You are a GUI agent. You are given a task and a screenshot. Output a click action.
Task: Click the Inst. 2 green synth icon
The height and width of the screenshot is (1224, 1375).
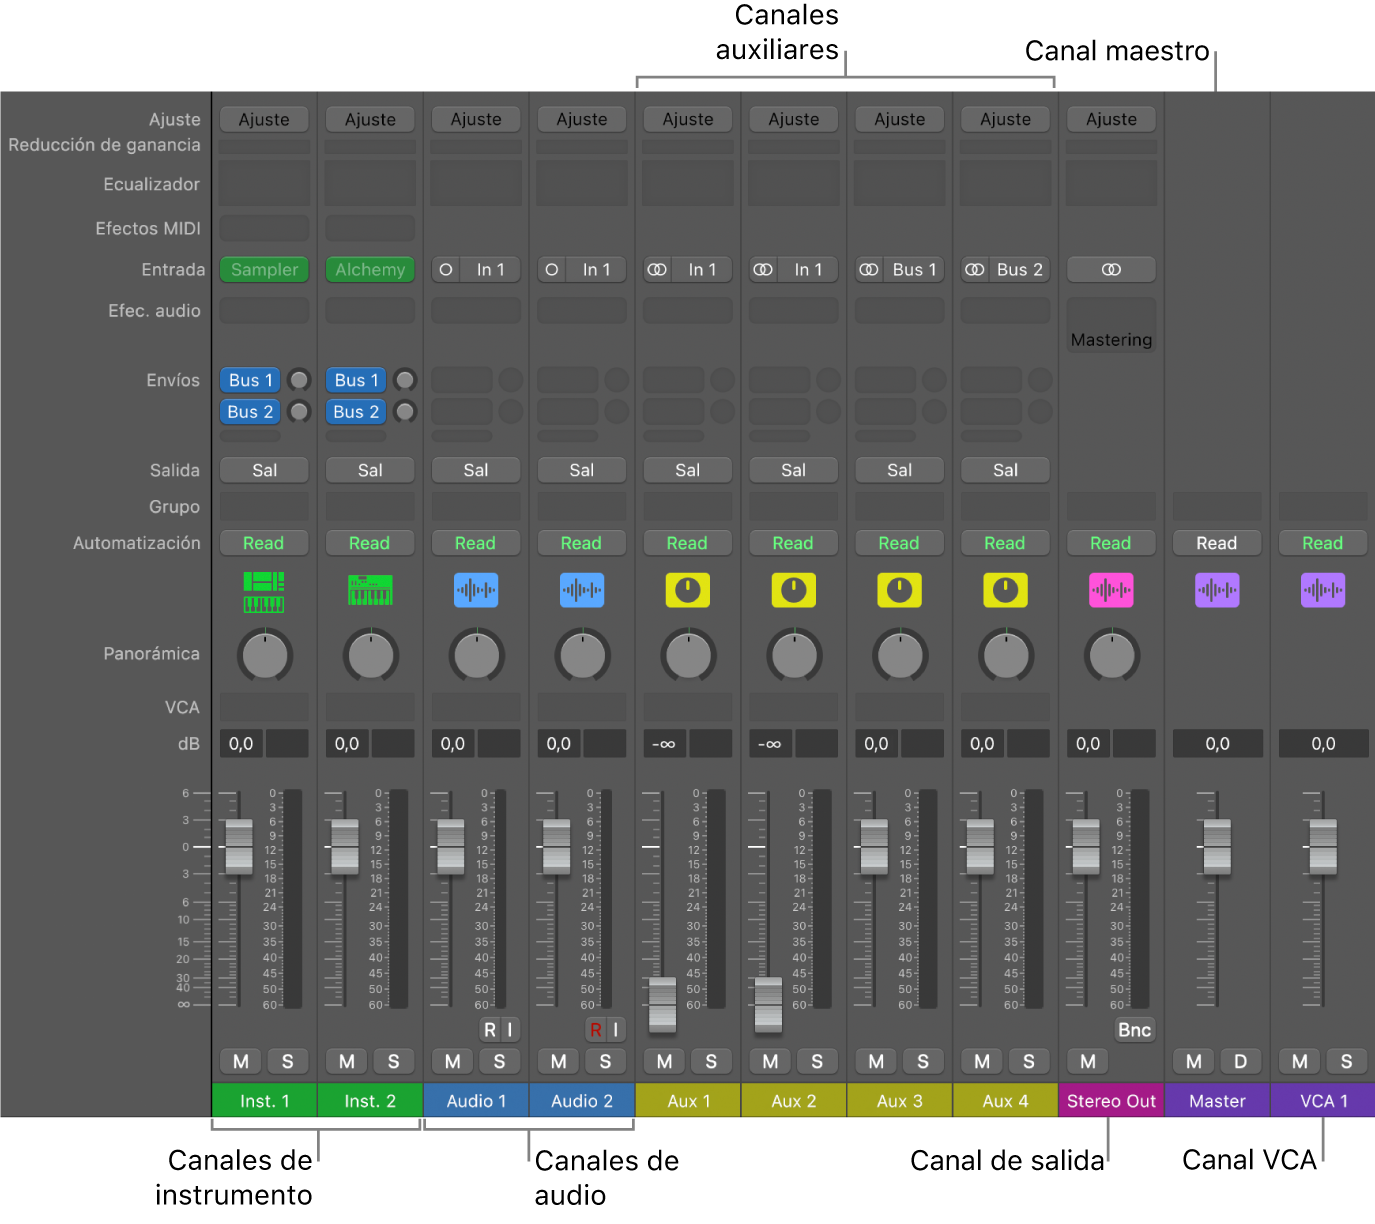[x=370, y=591]
